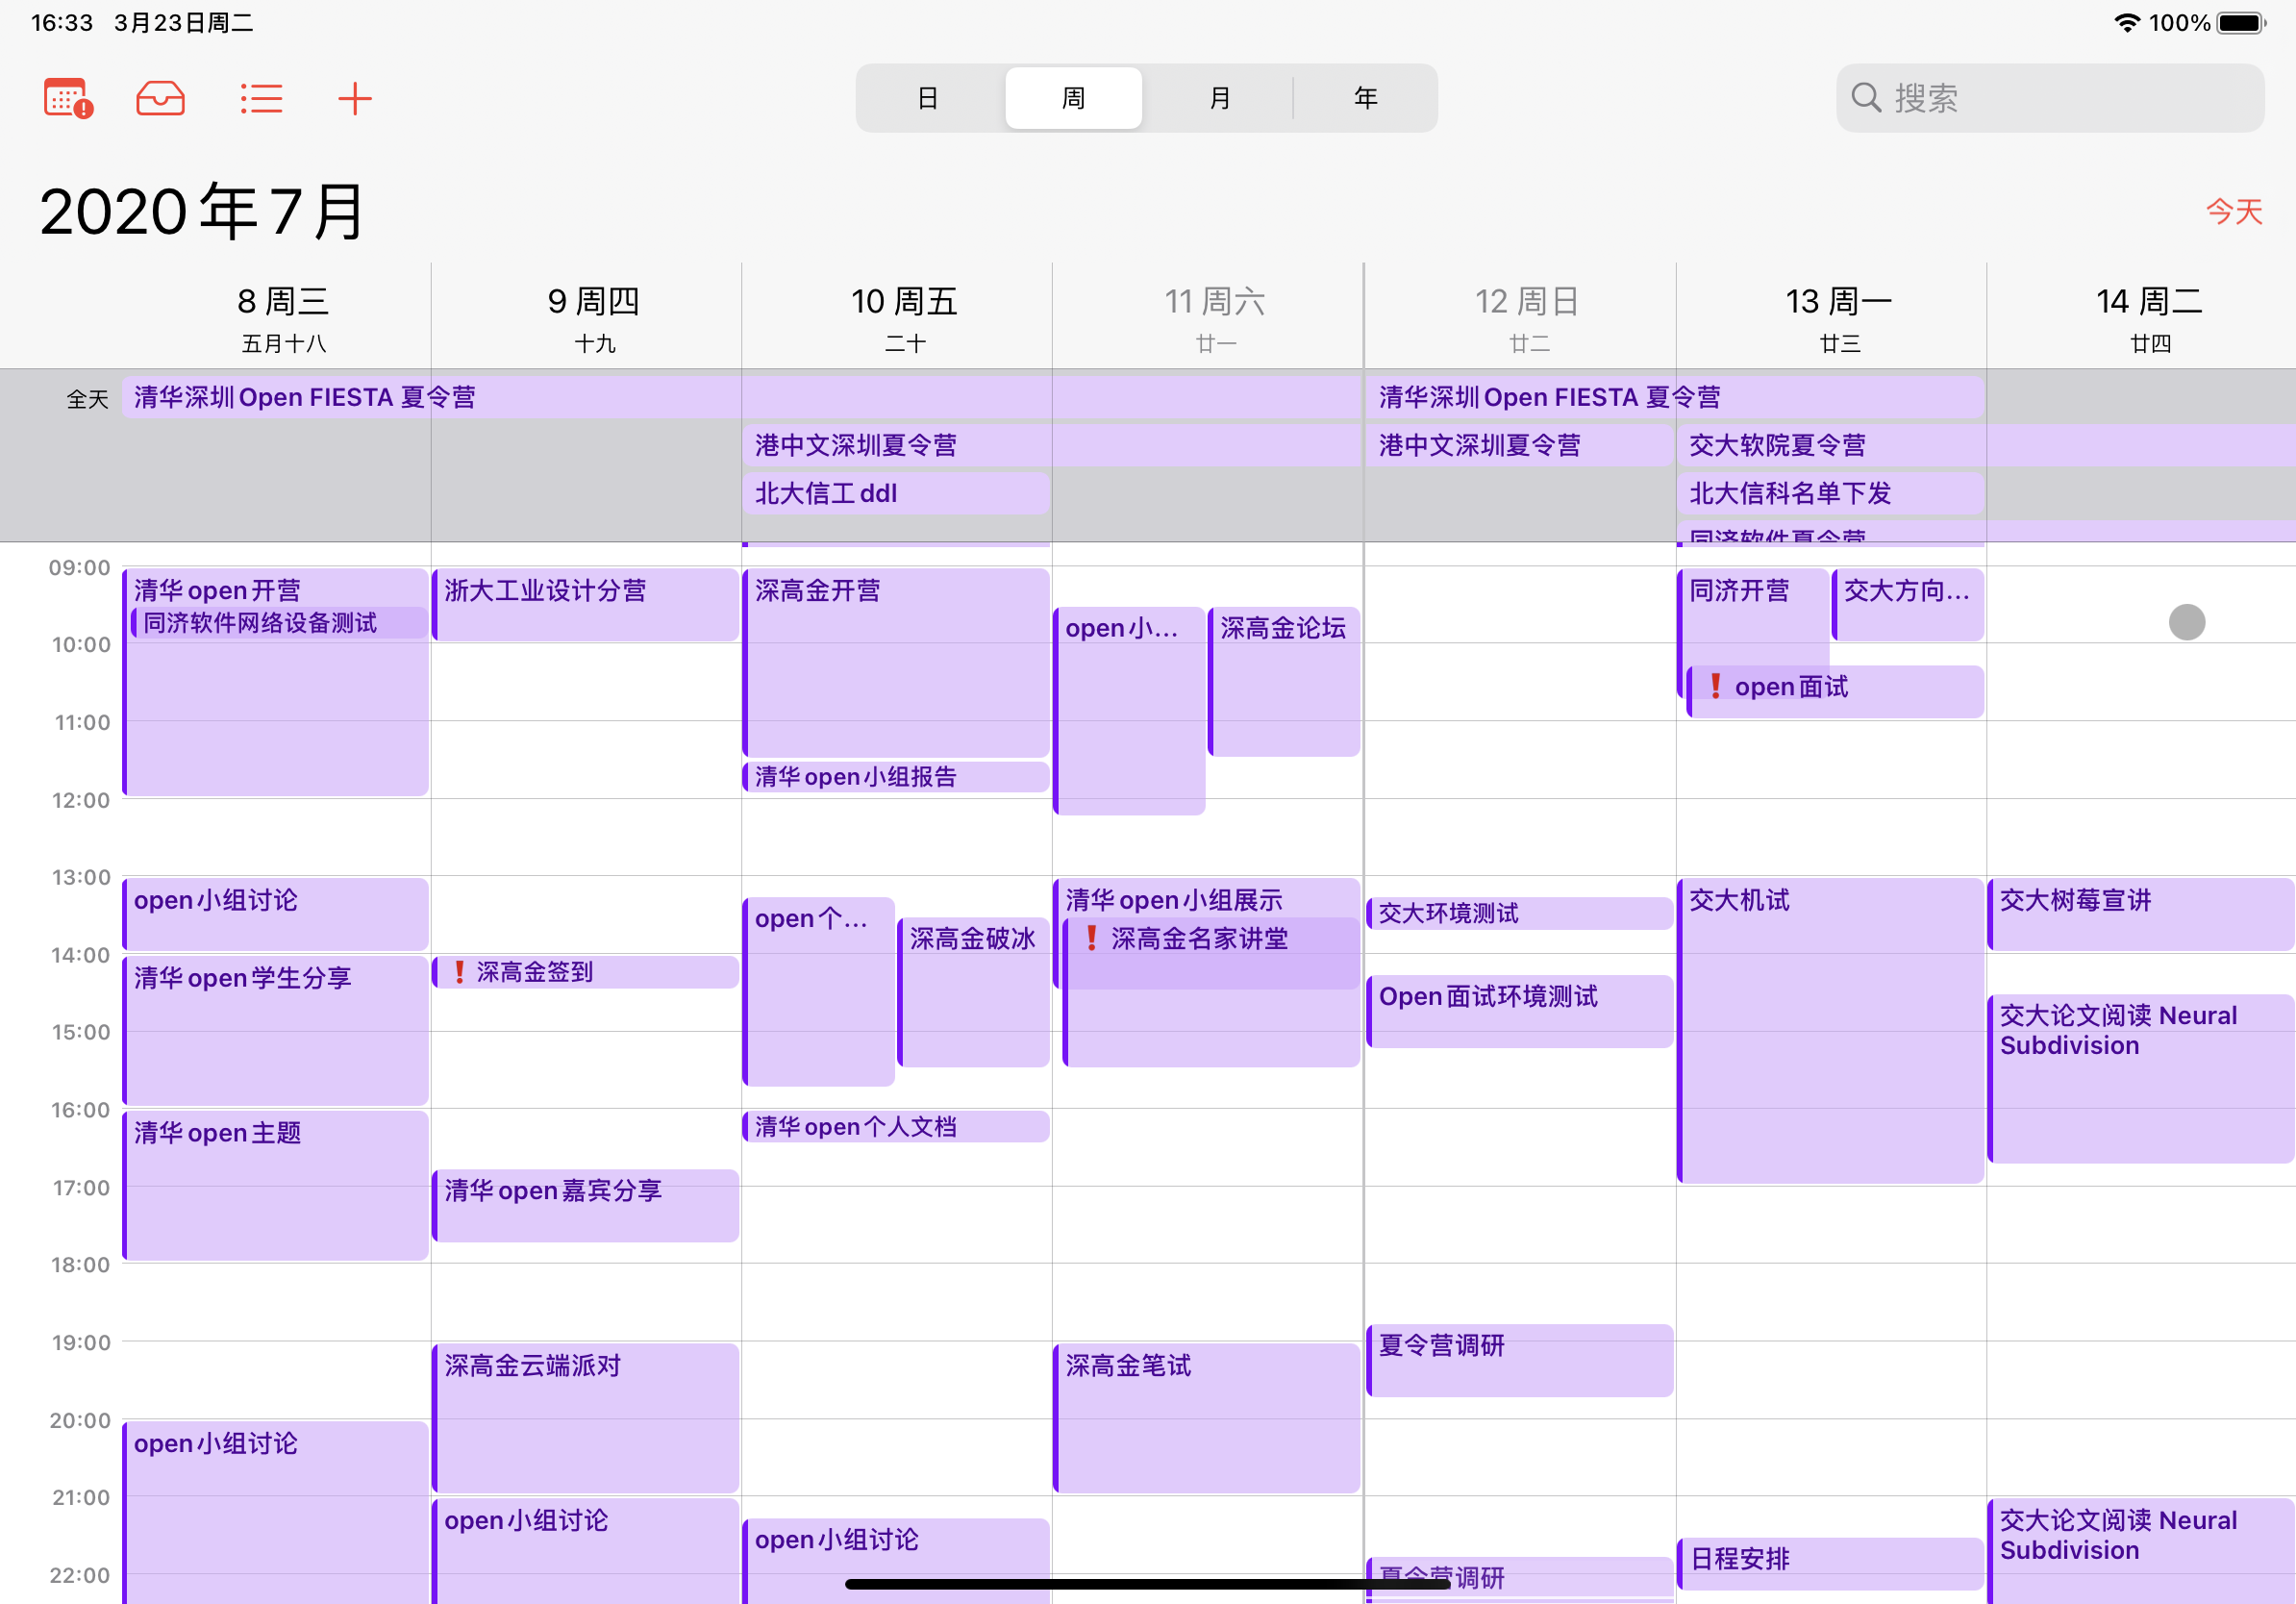Open the invitations inbox icon
This screenshot has height=1604, width=2296.
tap(160, 98)
